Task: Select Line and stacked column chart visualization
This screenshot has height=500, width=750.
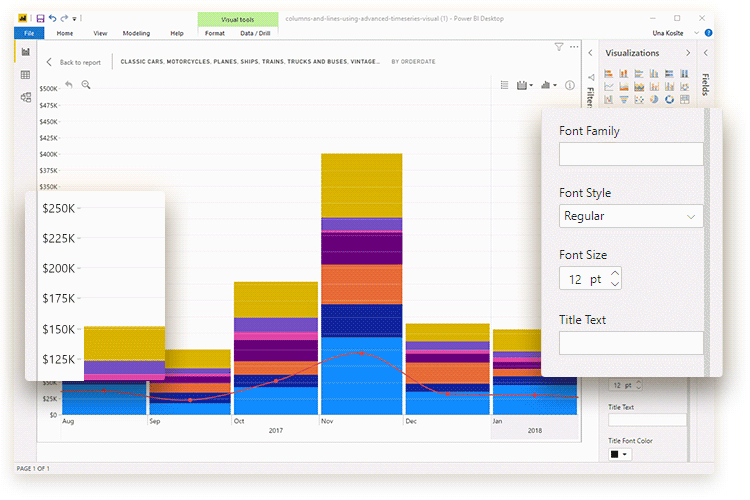Action: click(654, 86)
